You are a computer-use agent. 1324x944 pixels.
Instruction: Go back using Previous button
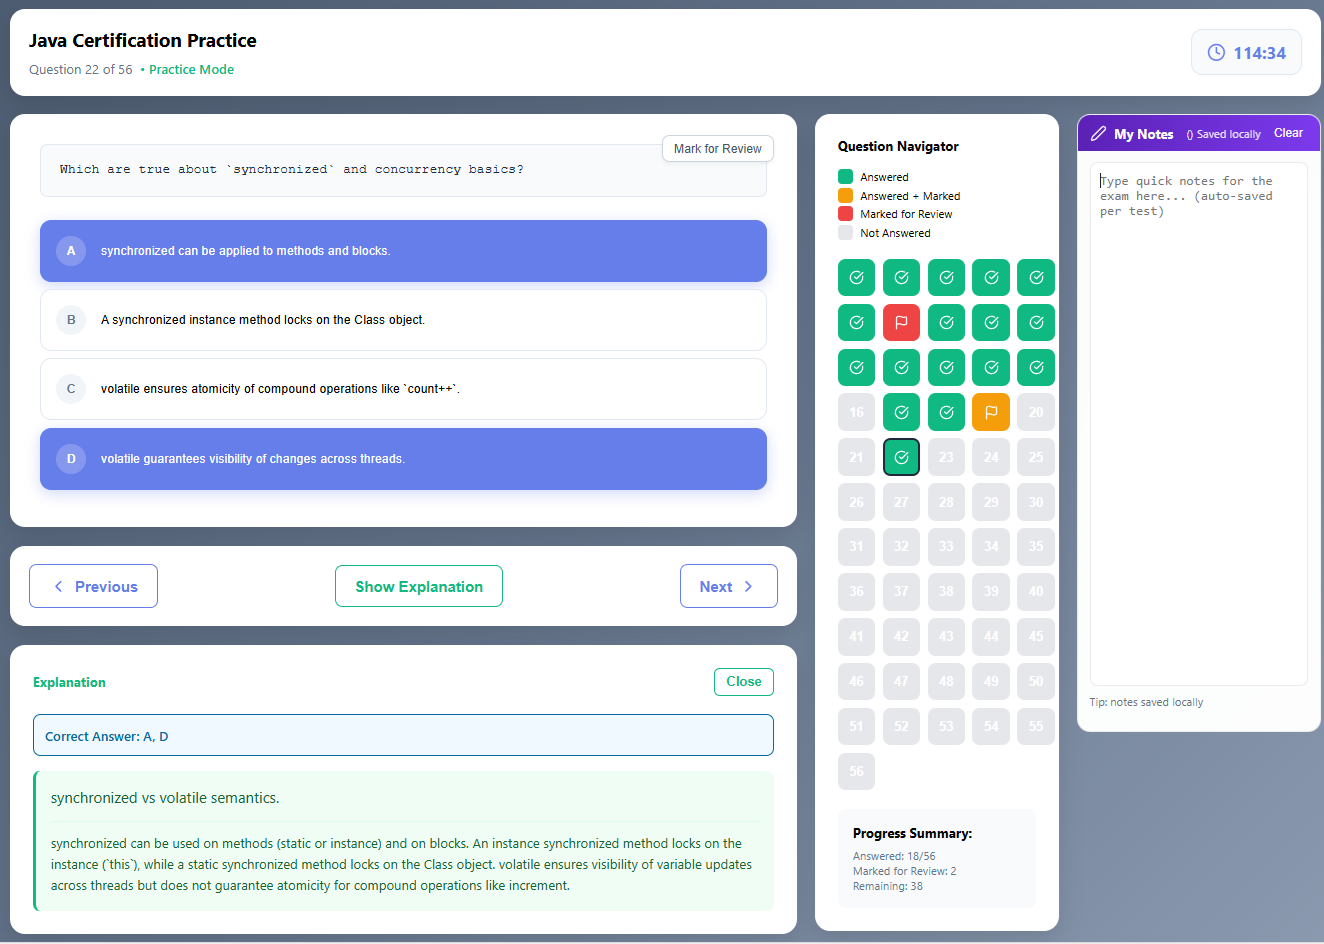click(93, 586)
